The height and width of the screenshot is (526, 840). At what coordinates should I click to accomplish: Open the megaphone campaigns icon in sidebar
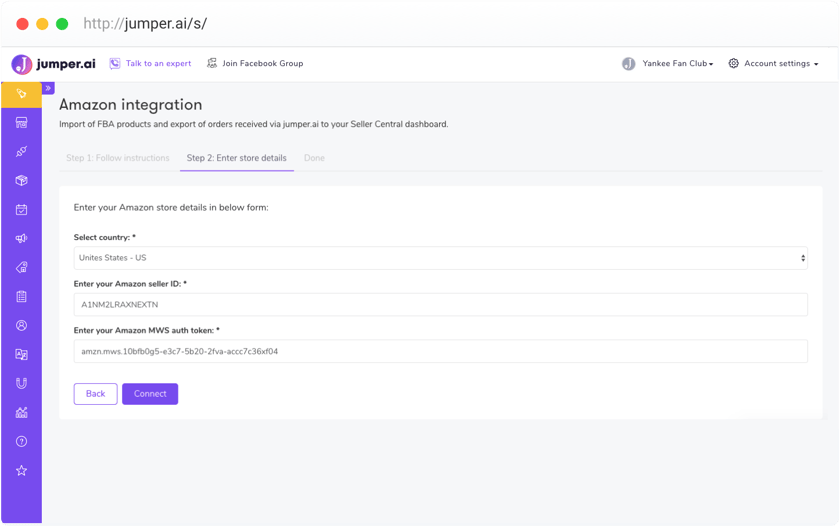click(x=21, y=239)
